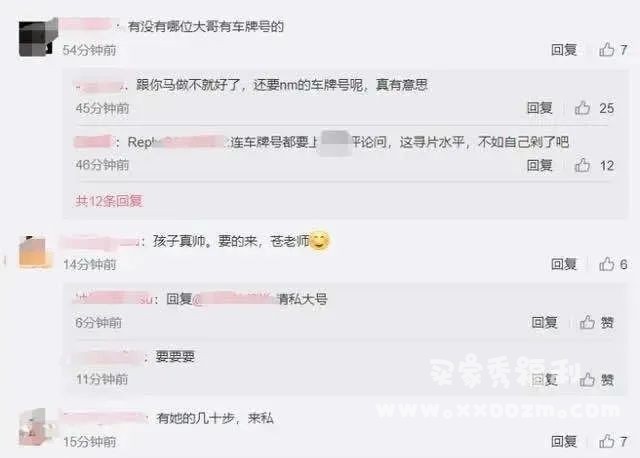Like the reply showing 12 likes
Image resolution: width=640 pixels, height=458 pixels.
coord(582,165)
